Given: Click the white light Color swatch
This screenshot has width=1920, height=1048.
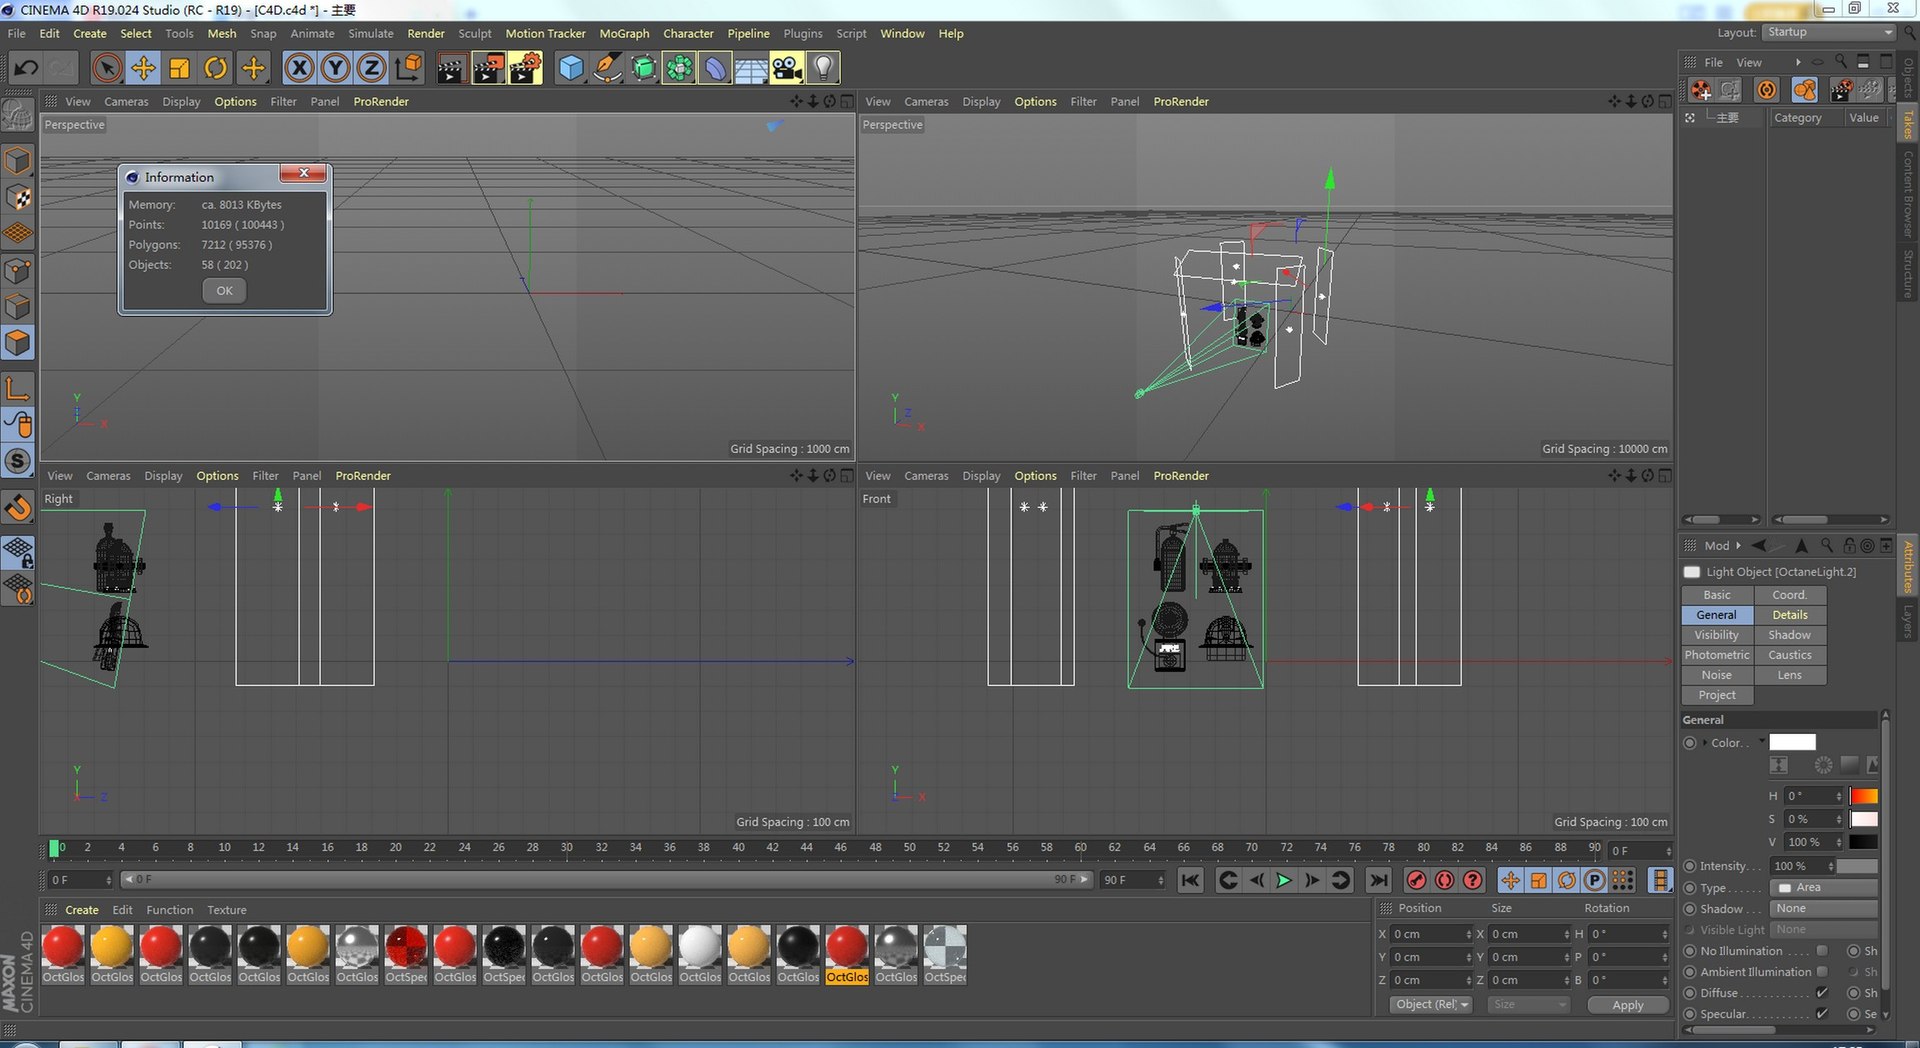Looking at the screenshot, I should (1792, 742).
